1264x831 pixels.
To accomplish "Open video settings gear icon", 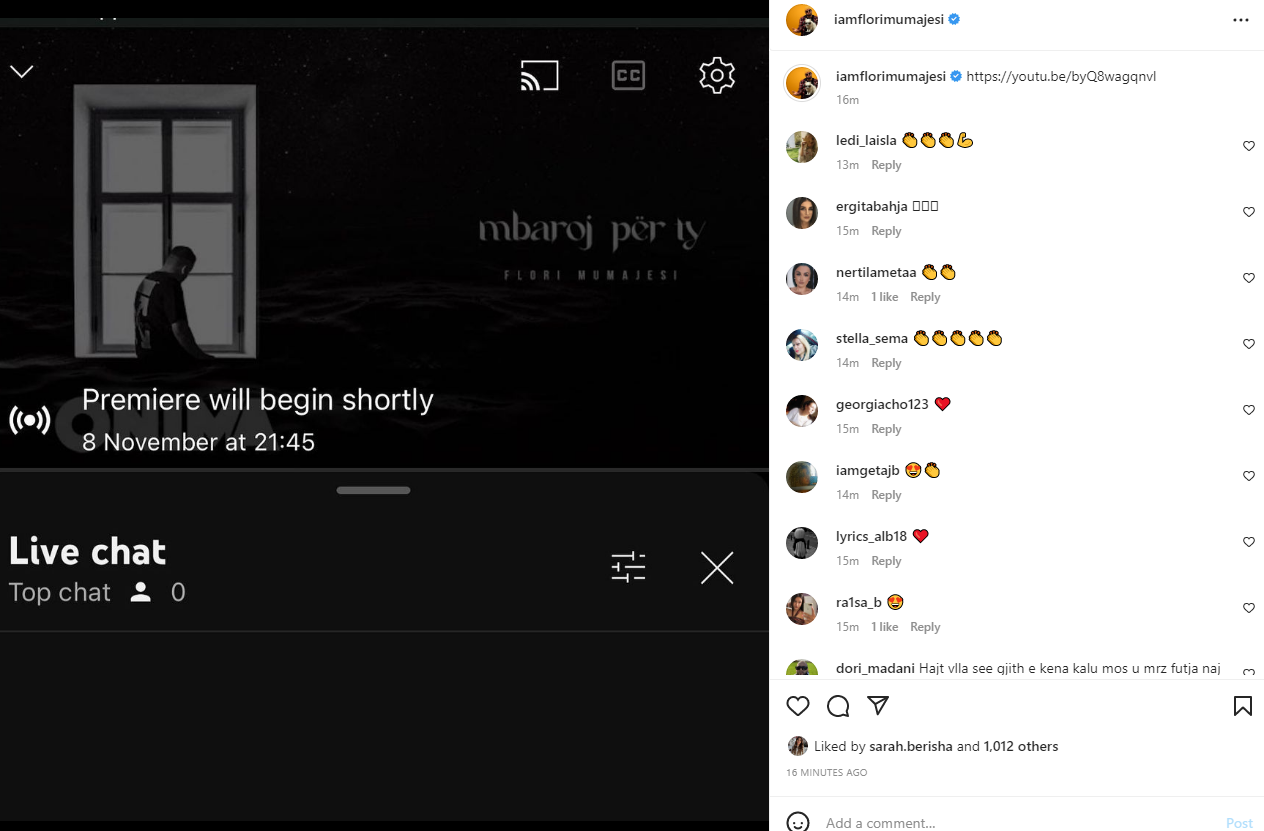I will [x=717, y=76].
